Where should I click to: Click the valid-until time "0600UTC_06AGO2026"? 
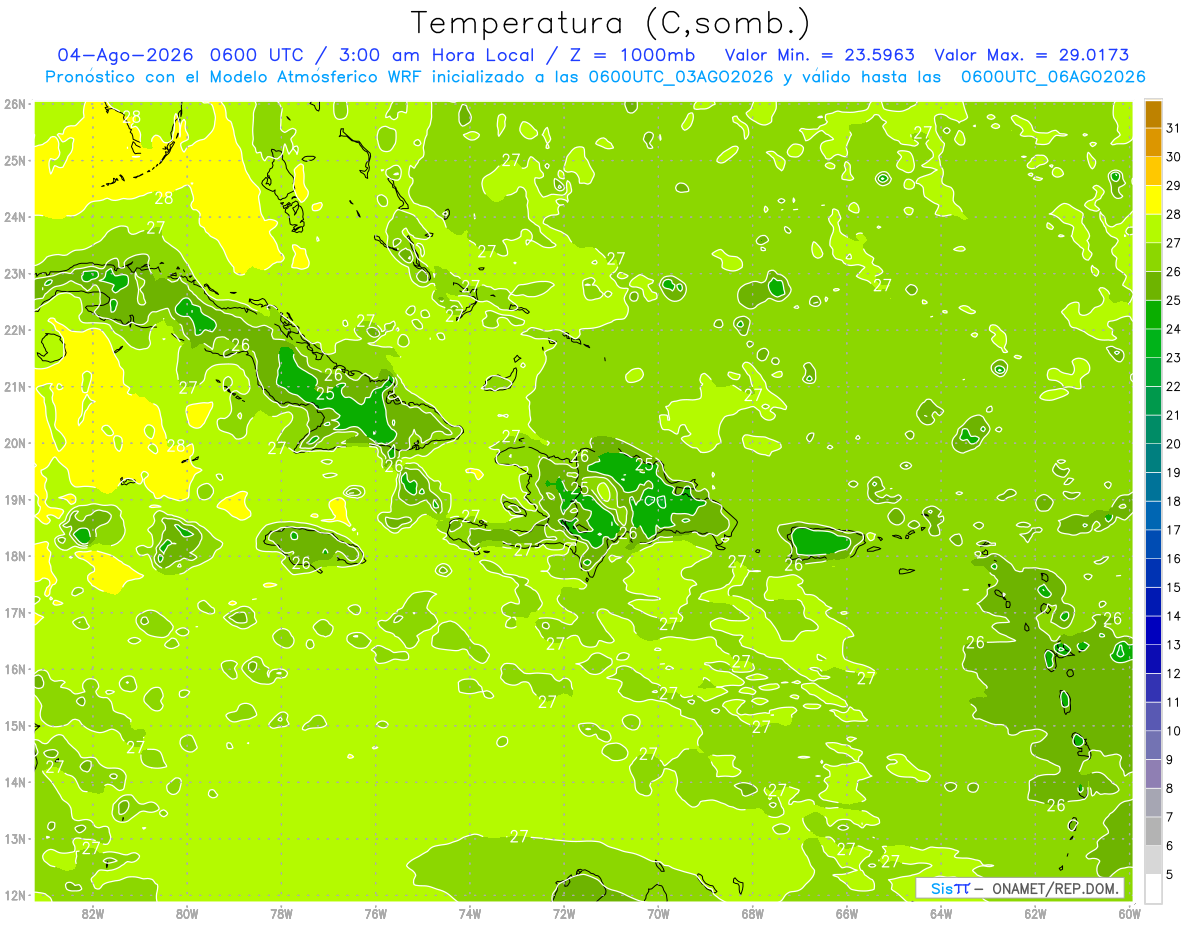coord(1052,77)
